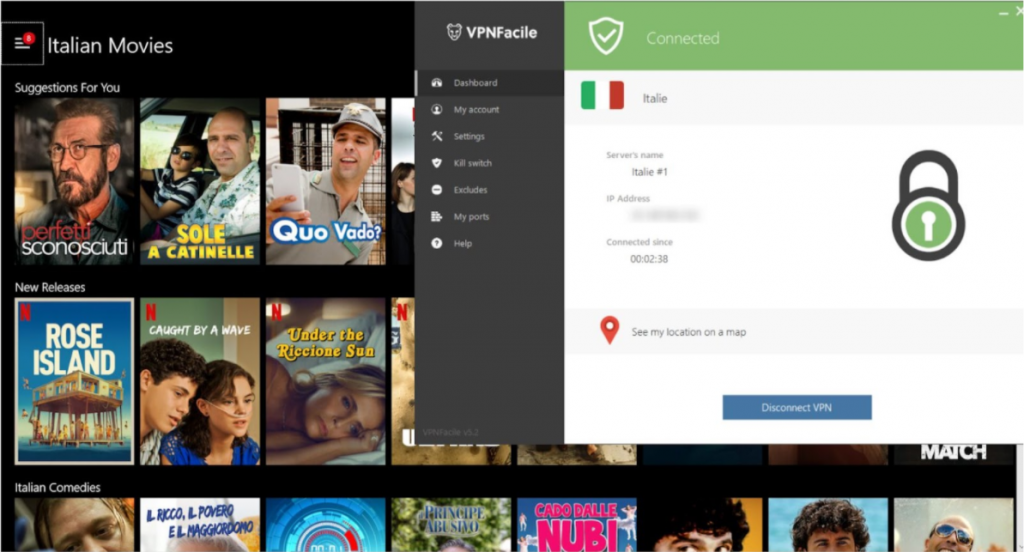The image size is (1024, 552).
Task: Select Kill switch menu entry
Action: coord(489,163)
